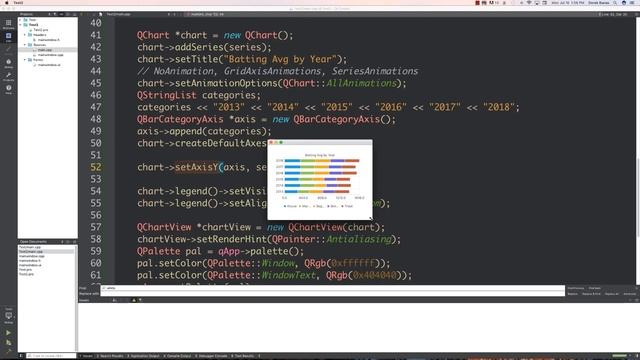The width and height of the screenshot is (640, 360).
Task: Click the Find Next button
Action: click(595, 288)
